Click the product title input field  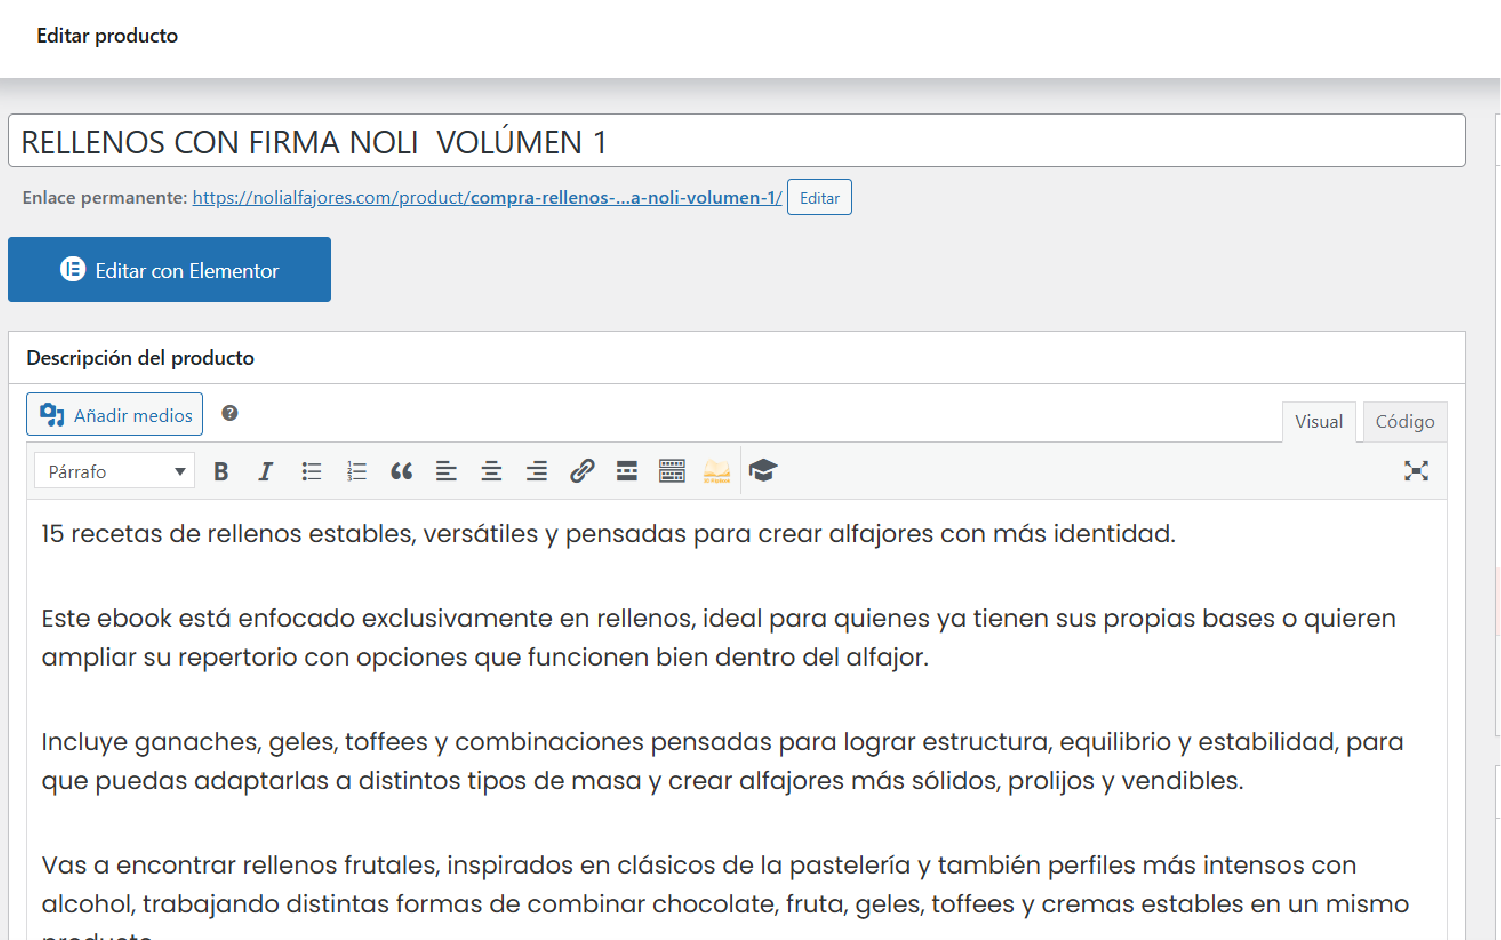737,141
